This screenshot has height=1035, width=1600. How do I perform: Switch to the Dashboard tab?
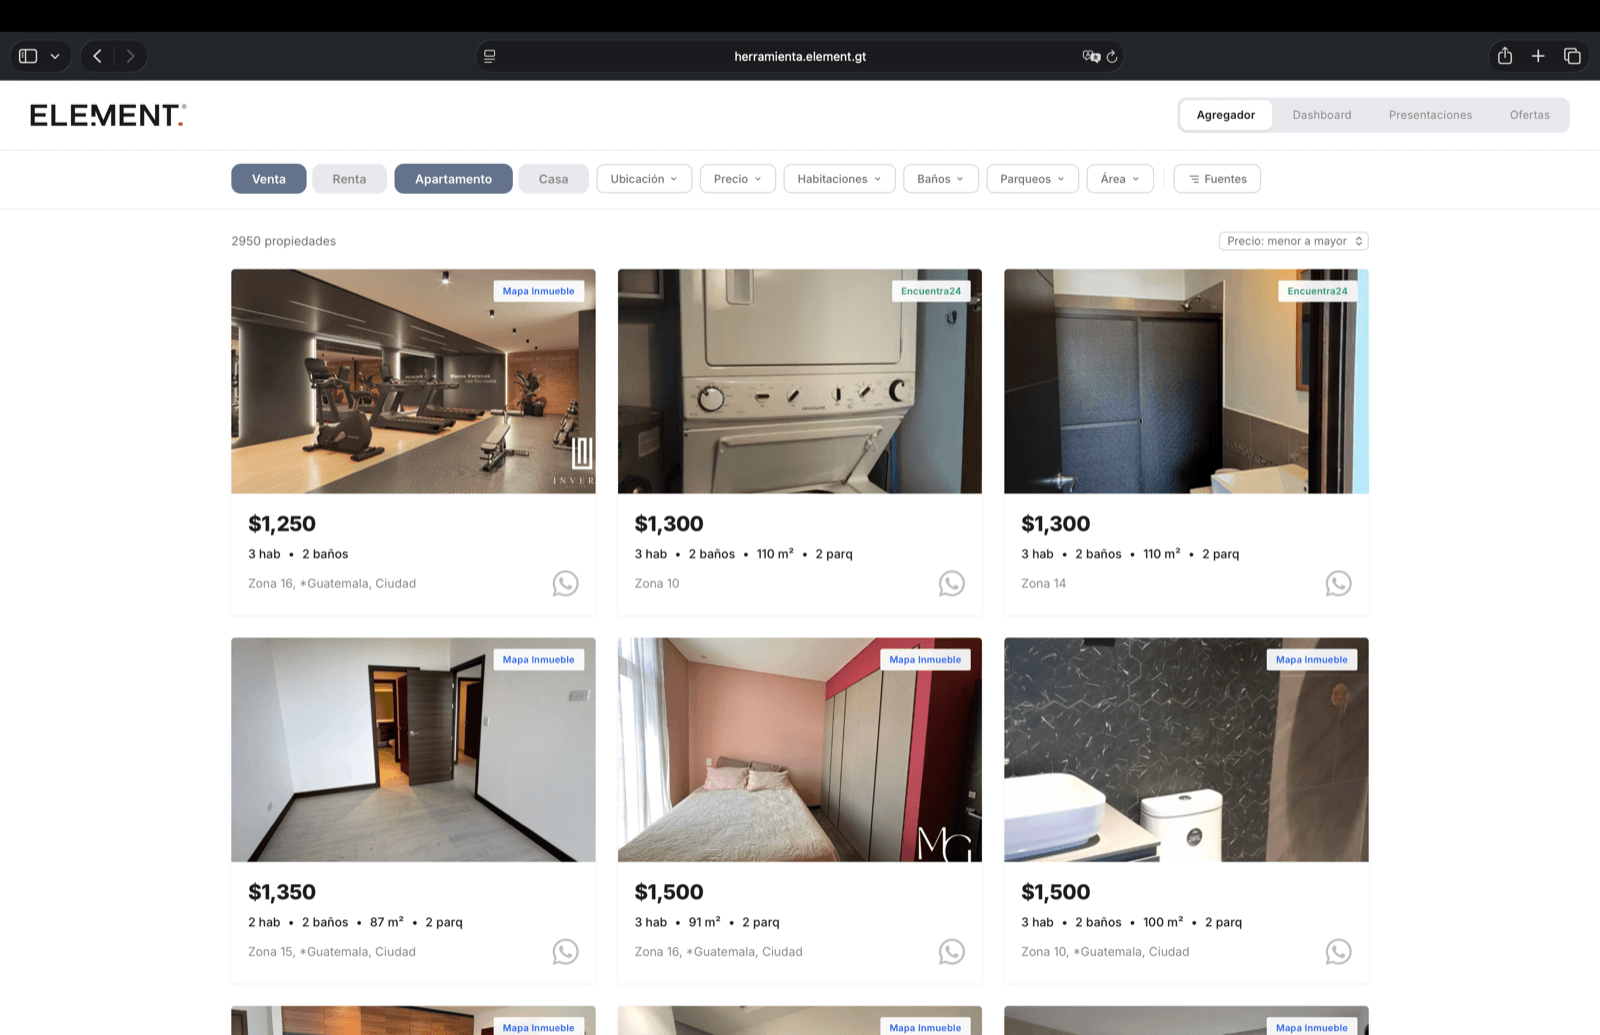[x=1322, y=114]
